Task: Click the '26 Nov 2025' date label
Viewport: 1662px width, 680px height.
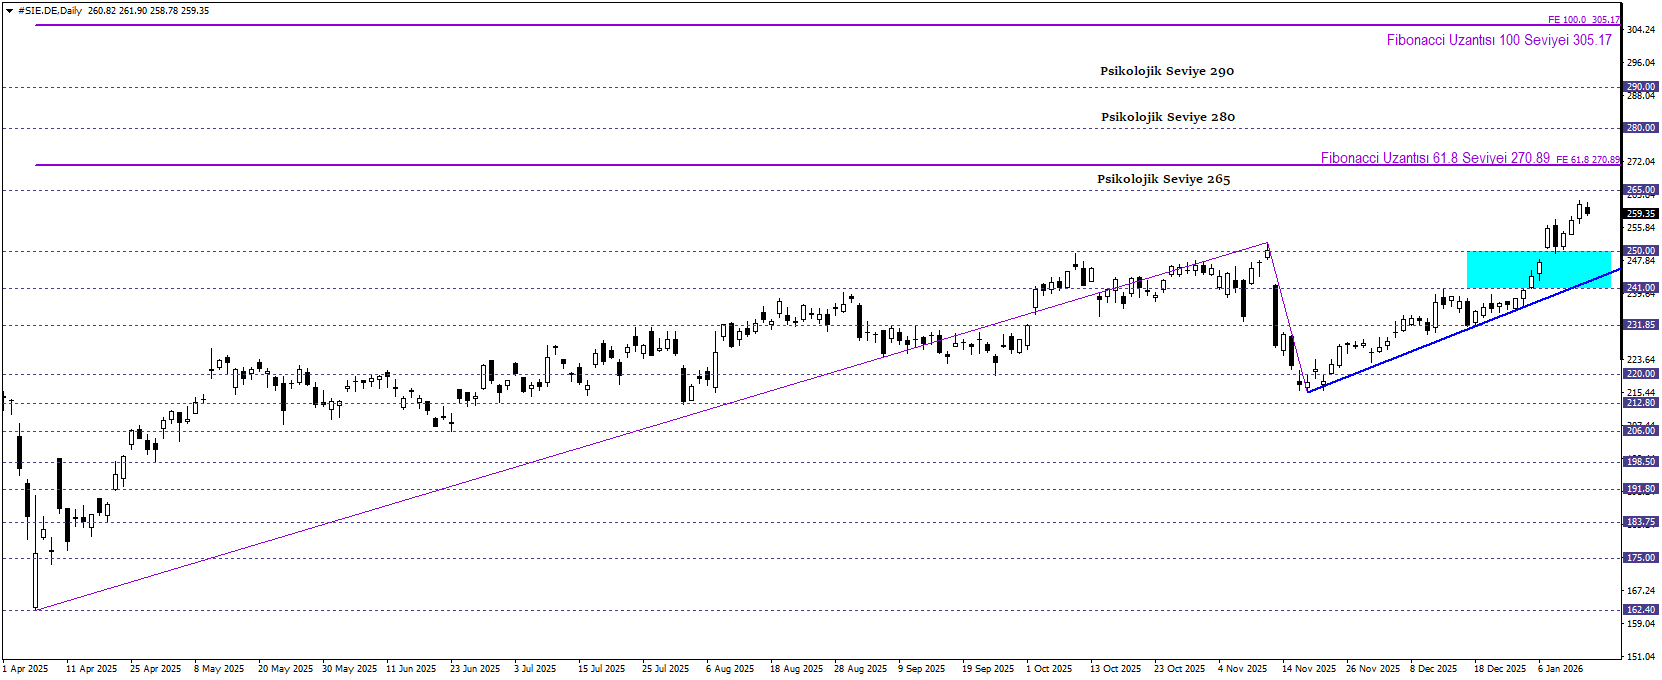Action: tap(1373, 669)
